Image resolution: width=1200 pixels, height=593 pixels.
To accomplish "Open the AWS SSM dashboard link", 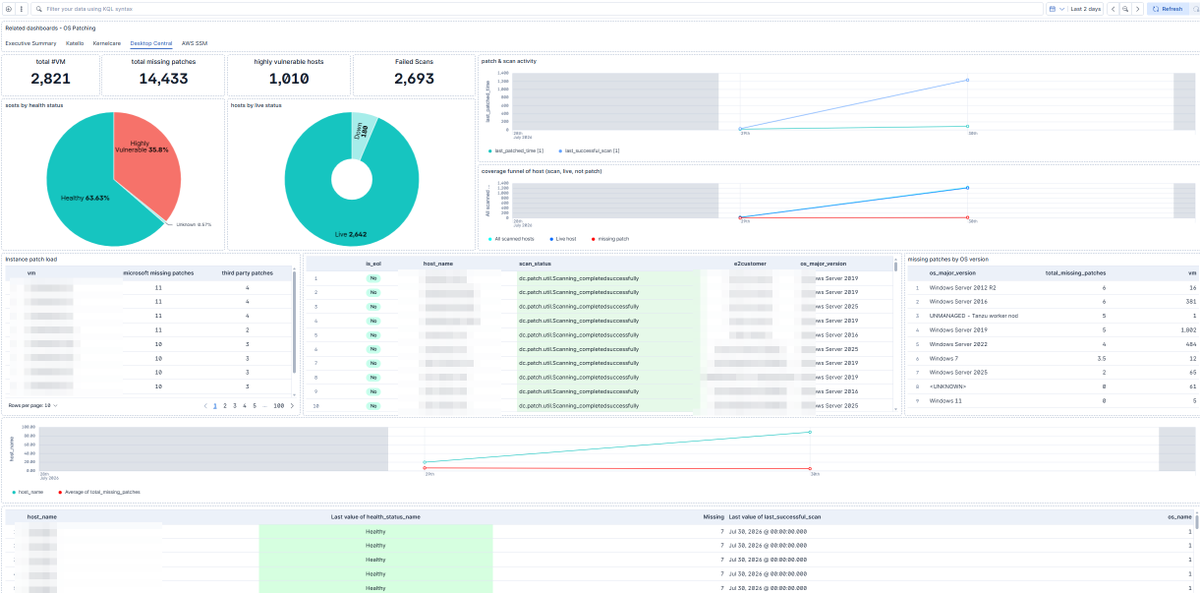I will pyautogui.click(x=194, y=43).
